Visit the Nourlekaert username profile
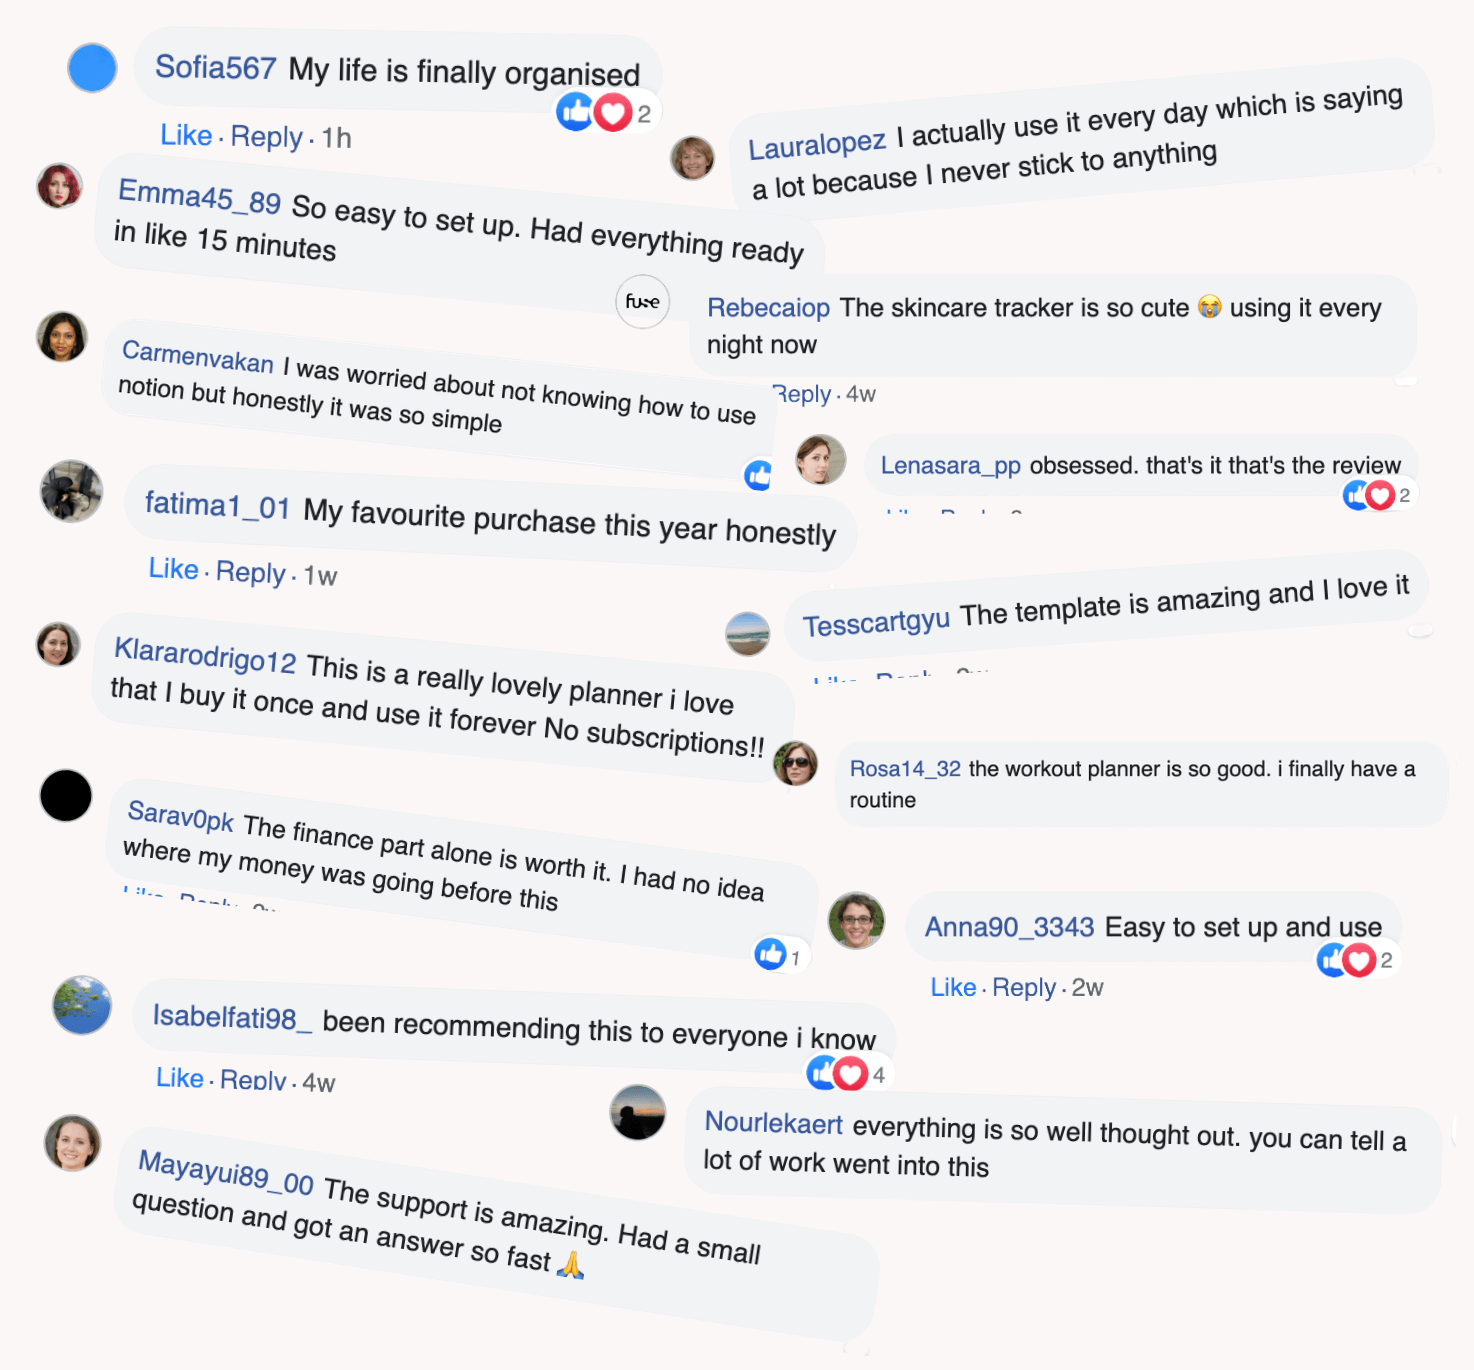 (x=773, y=1123)
